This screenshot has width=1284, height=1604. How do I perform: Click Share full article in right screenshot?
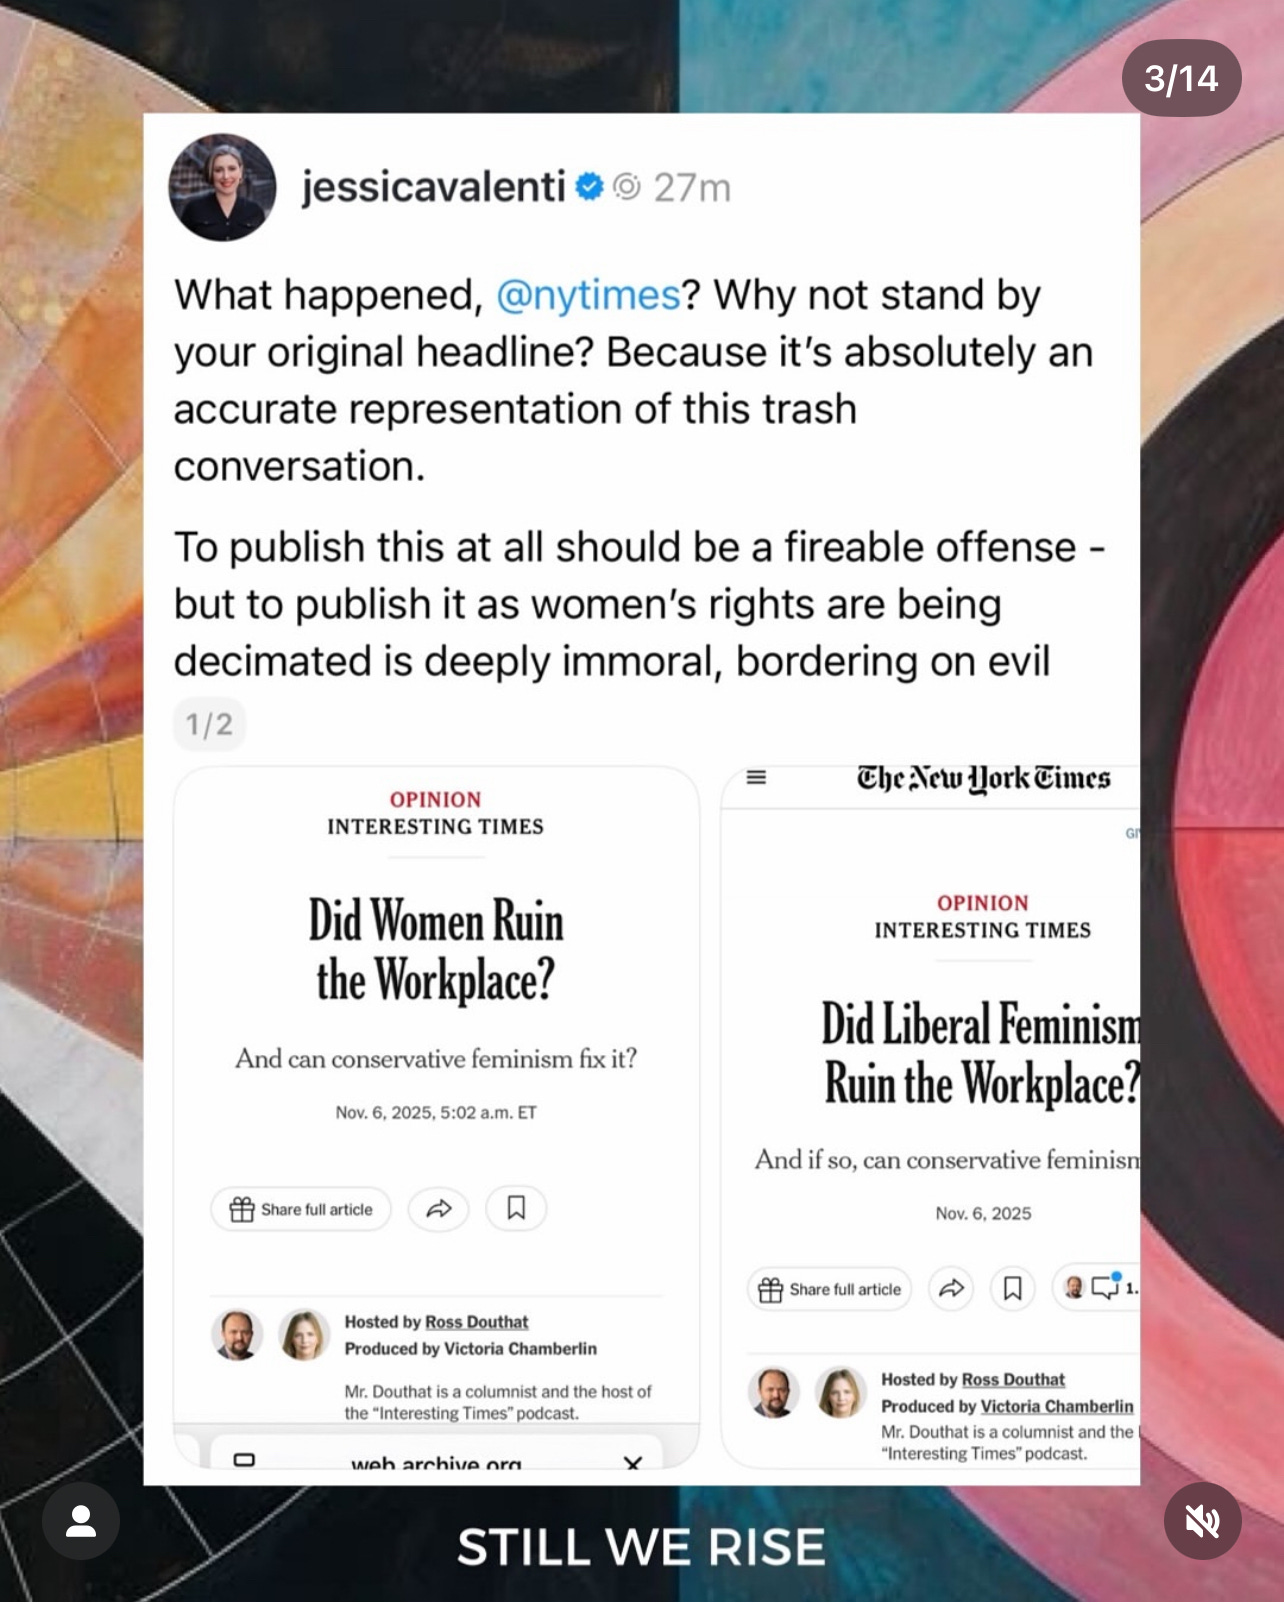coord(830,1289)
